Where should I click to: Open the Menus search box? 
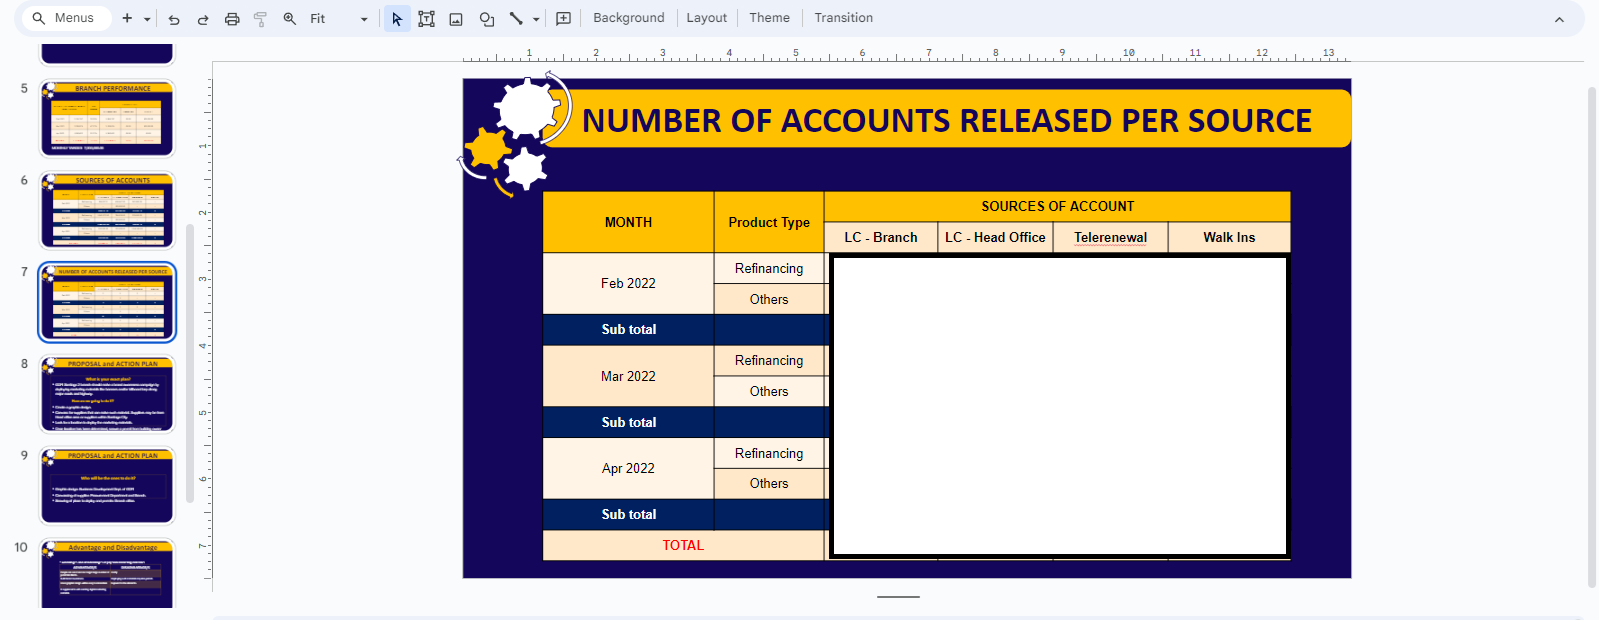(x=66, y=18)
